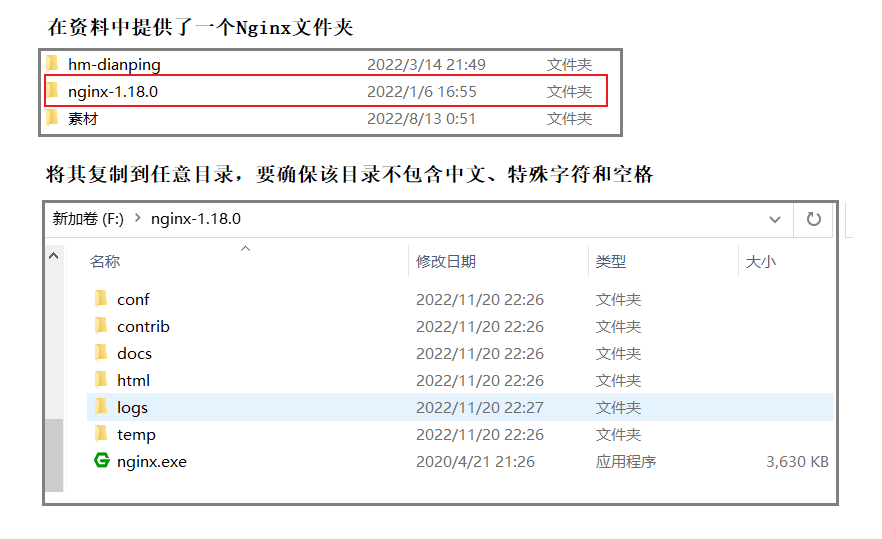Select the highlighted logs folder row
This screenshot has height=539, width=882.
460,407
